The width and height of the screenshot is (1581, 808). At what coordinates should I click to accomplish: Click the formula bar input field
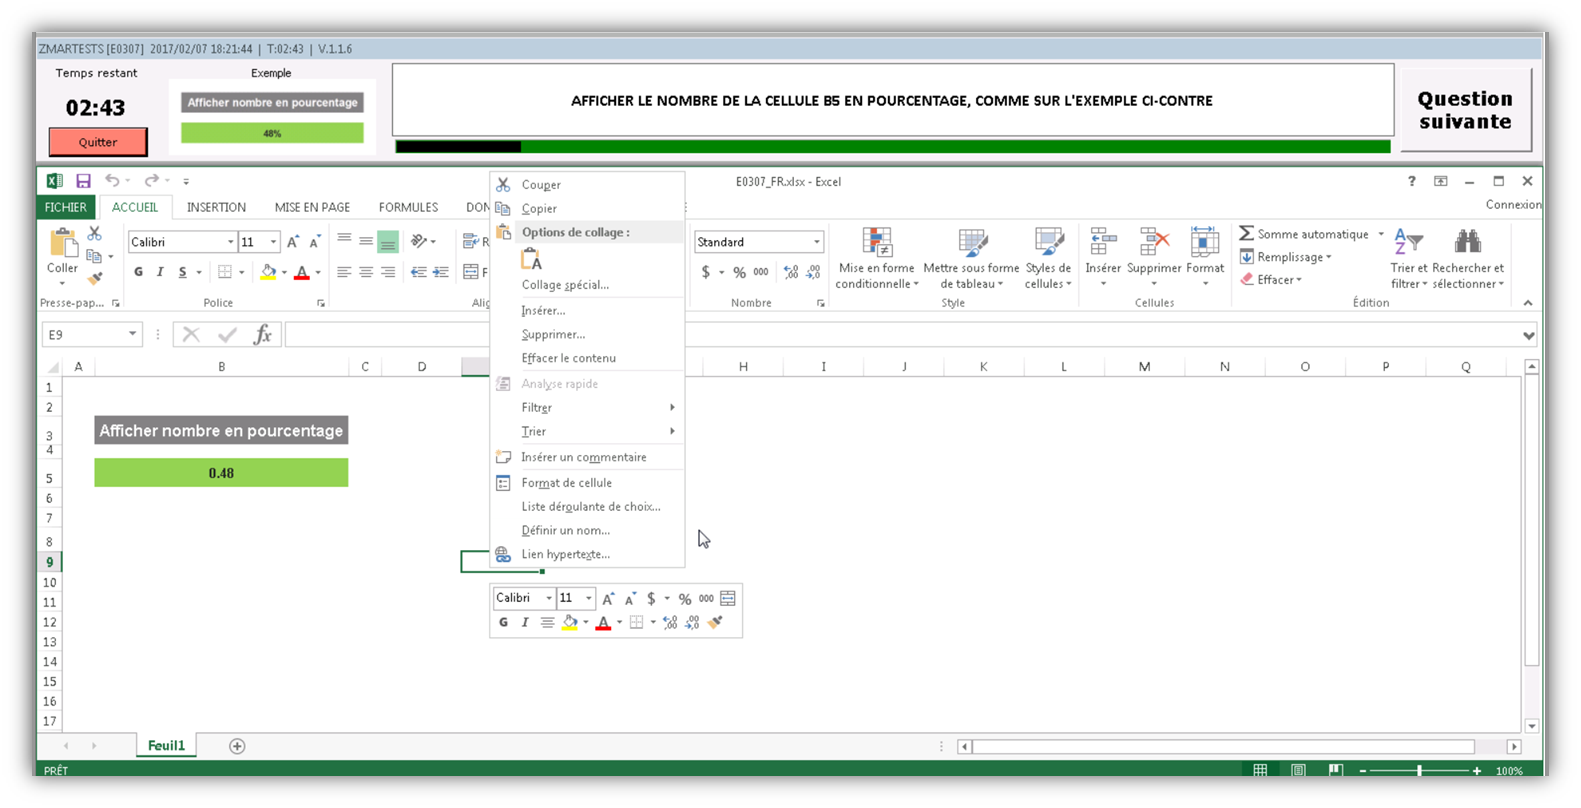tap(901, 335)
